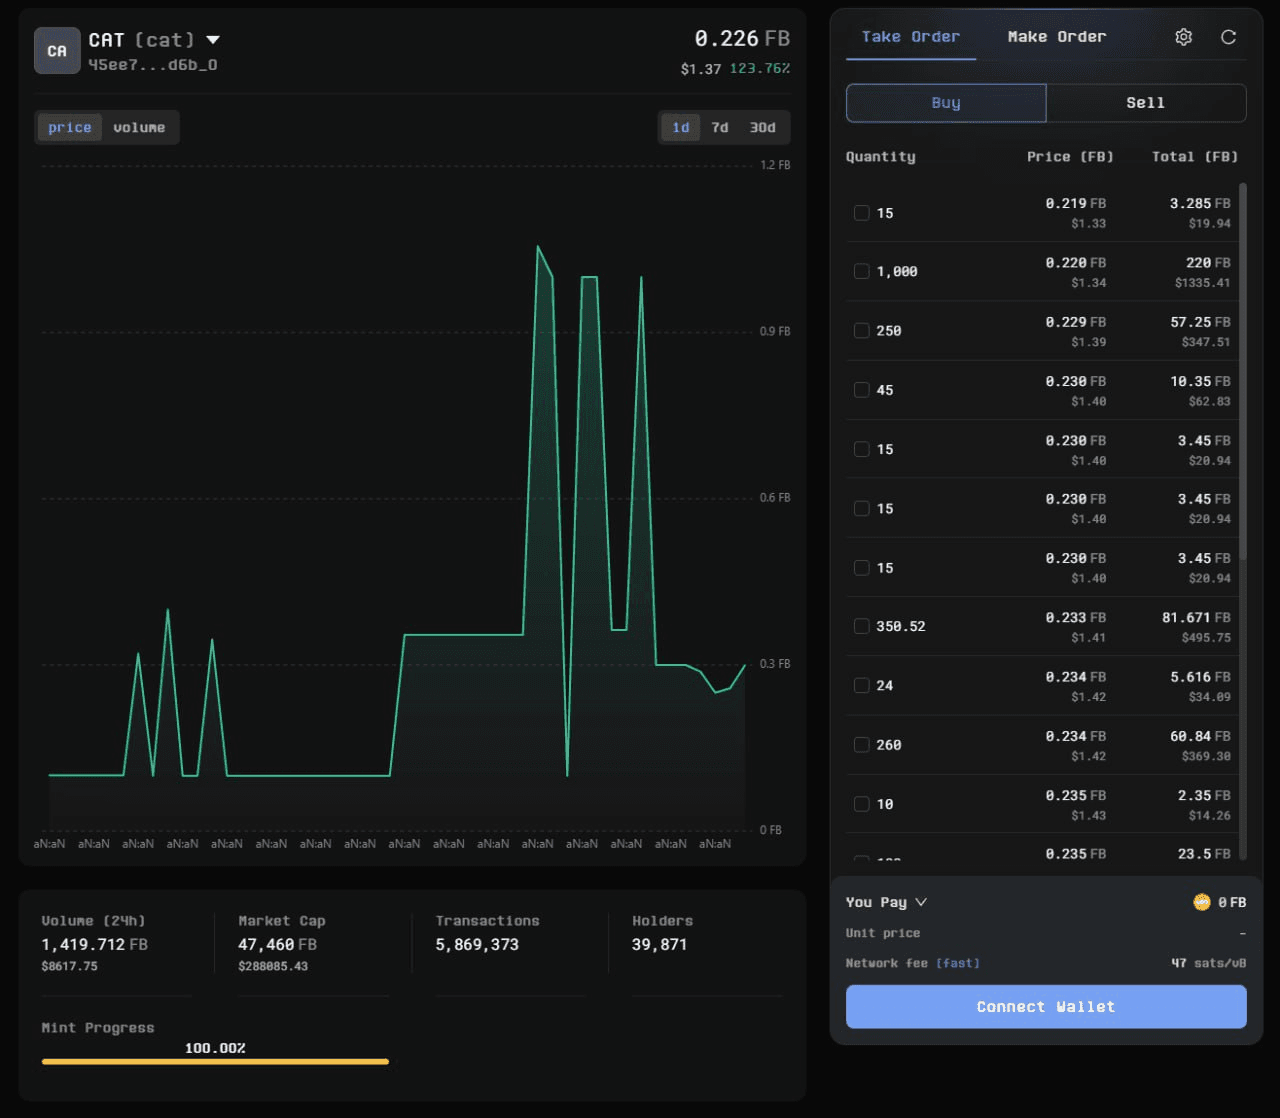Viewport: 1280px width, 1118px height.
Task: Select the Sell tab
Action: [1146, 103]
